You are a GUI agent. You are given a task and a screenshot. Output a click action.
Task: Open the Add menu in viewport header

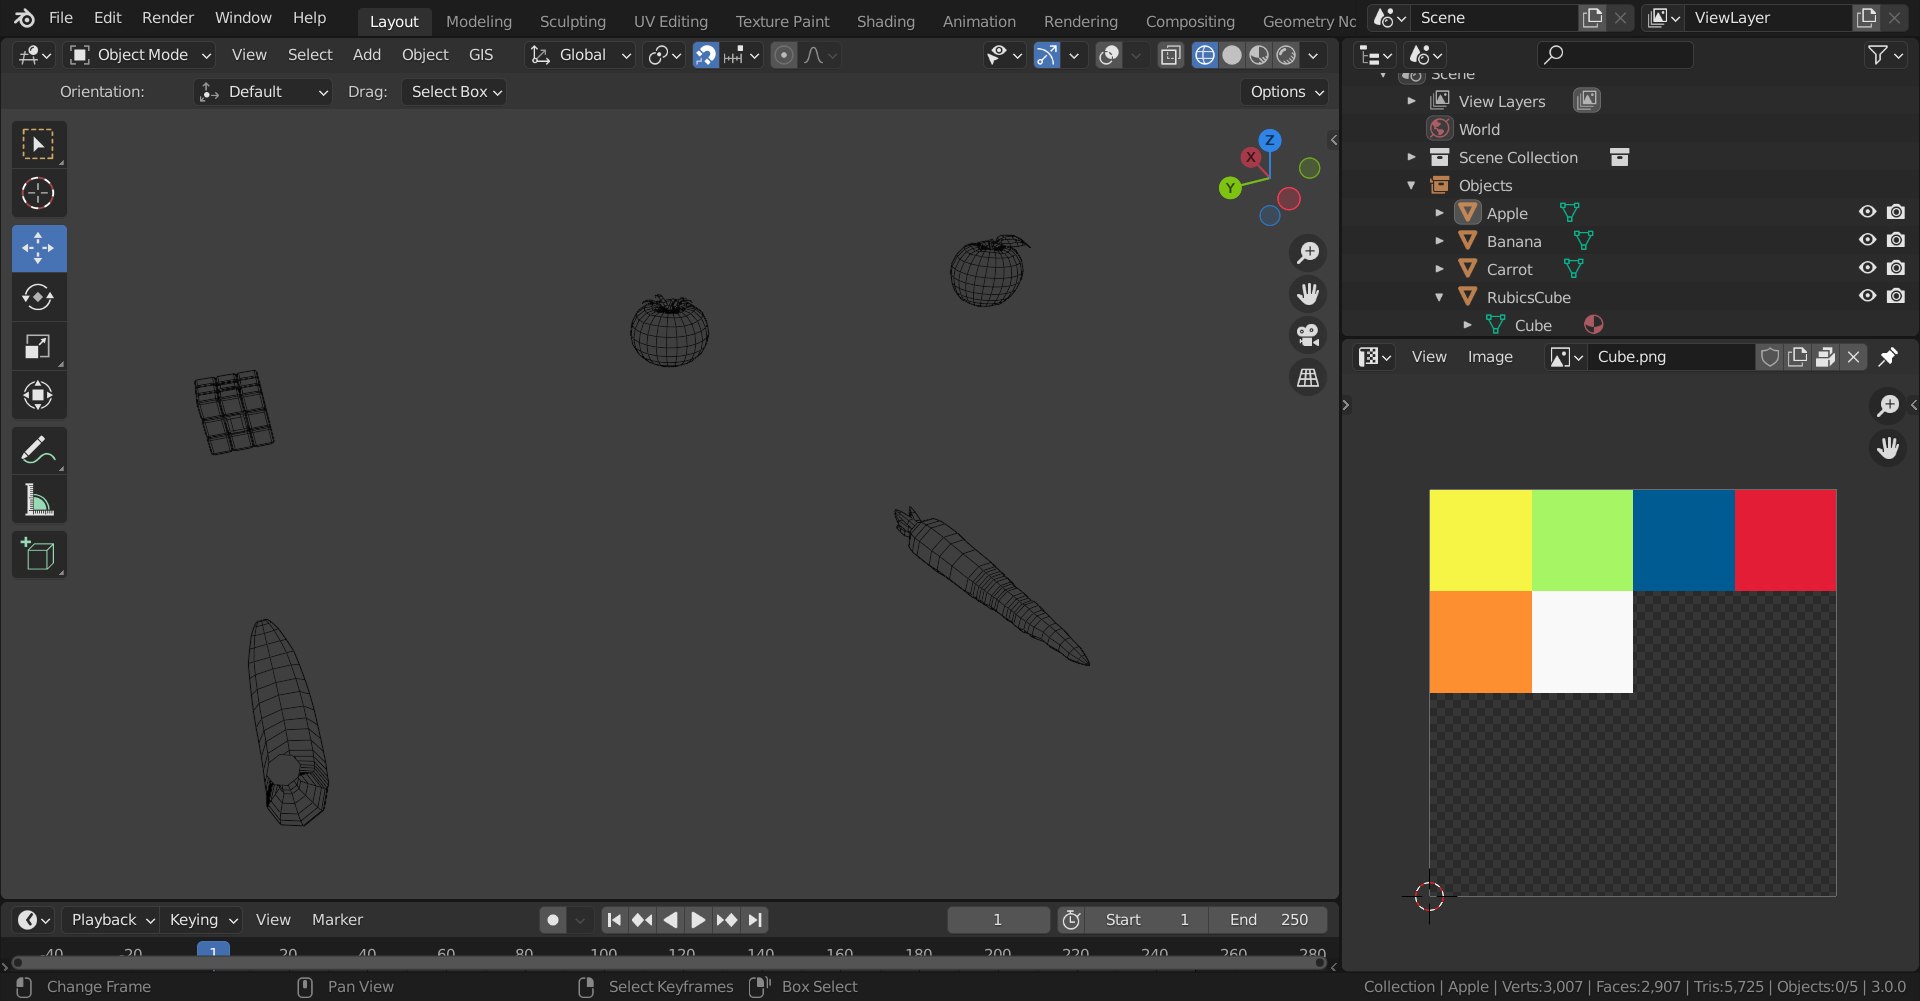point(367,55)
